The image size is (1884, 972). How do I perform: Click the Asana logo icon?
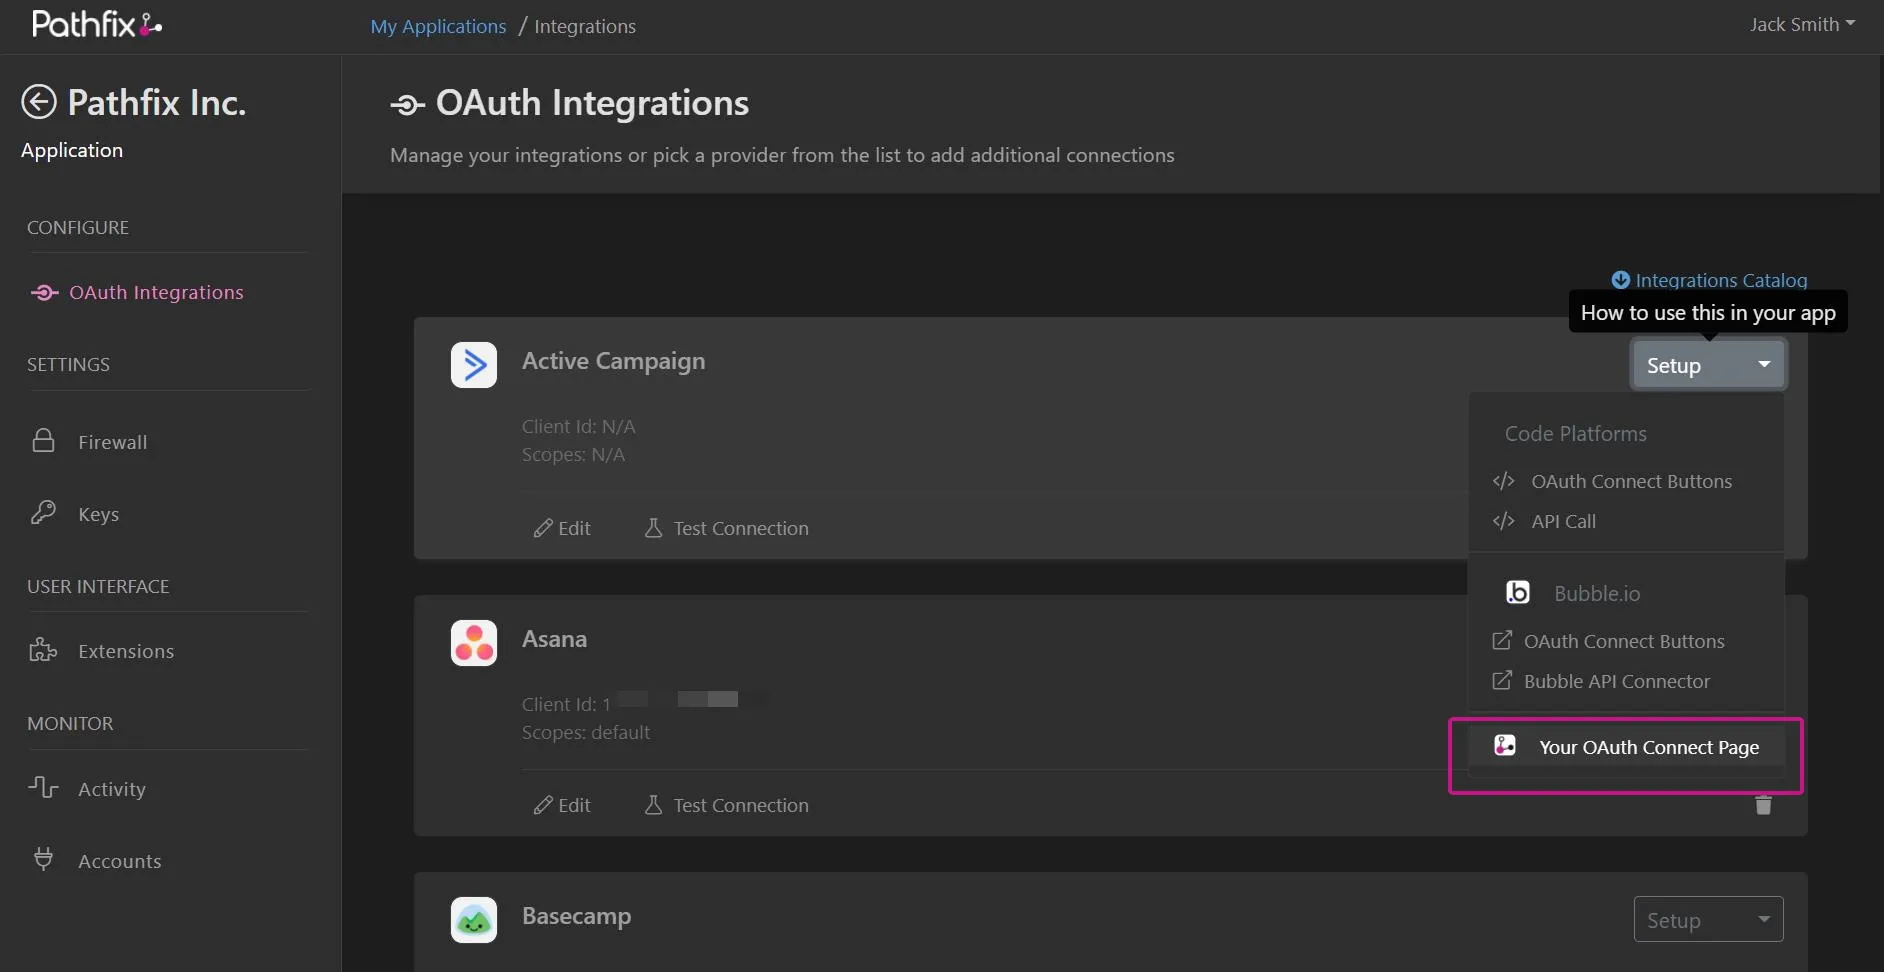[474, 643]
